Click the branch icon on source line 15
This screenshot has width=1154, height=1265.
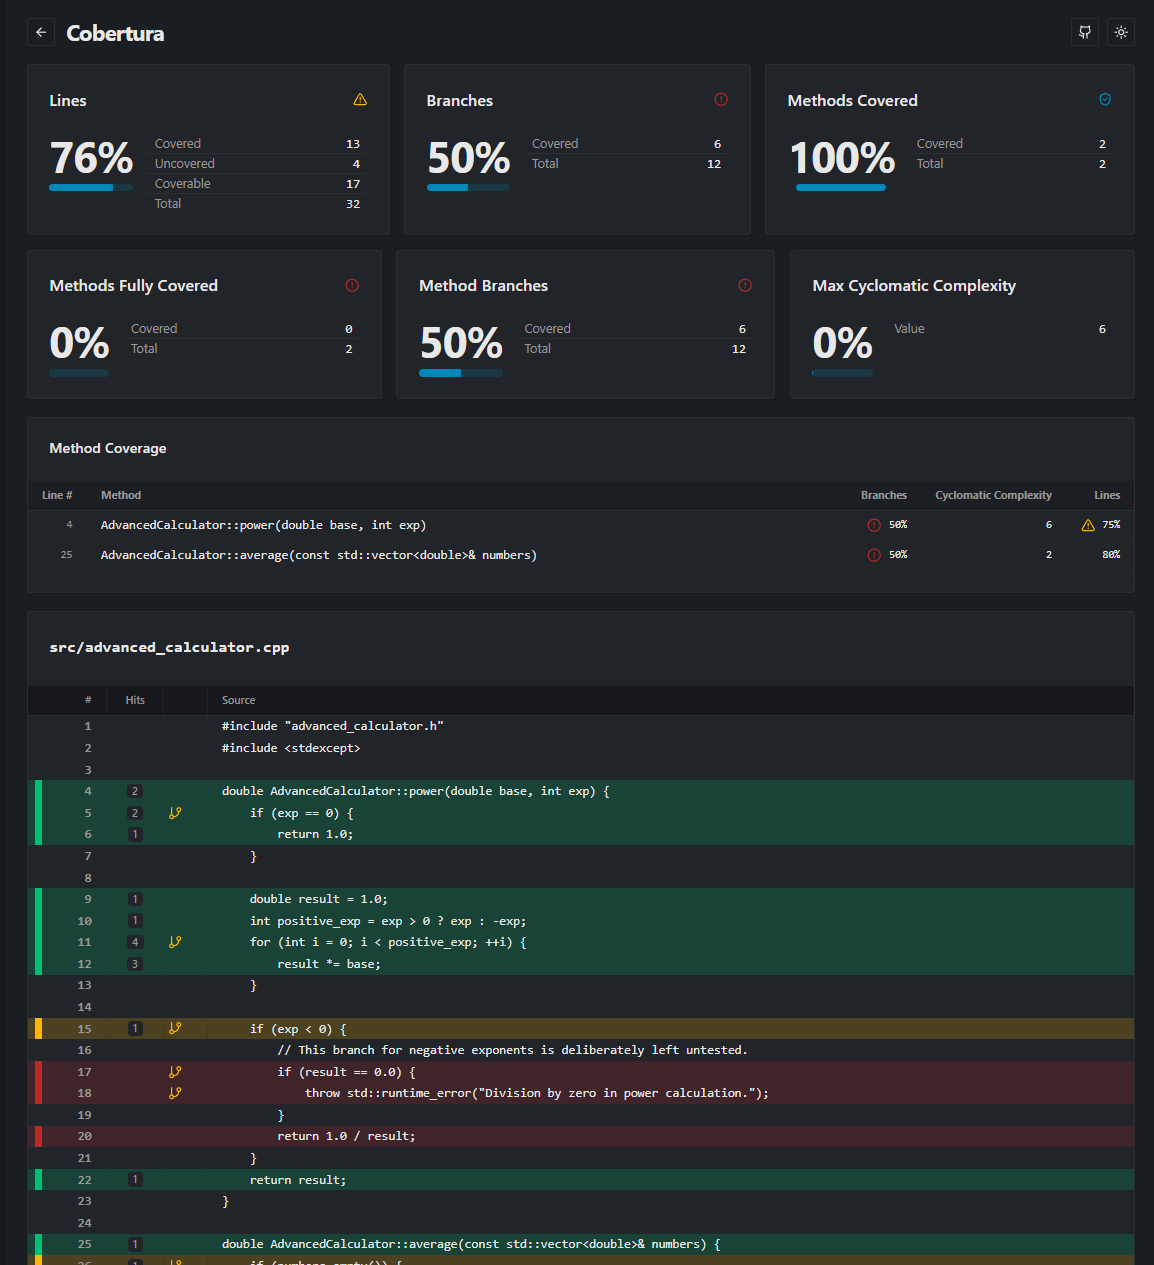[x=175, y=1028]
